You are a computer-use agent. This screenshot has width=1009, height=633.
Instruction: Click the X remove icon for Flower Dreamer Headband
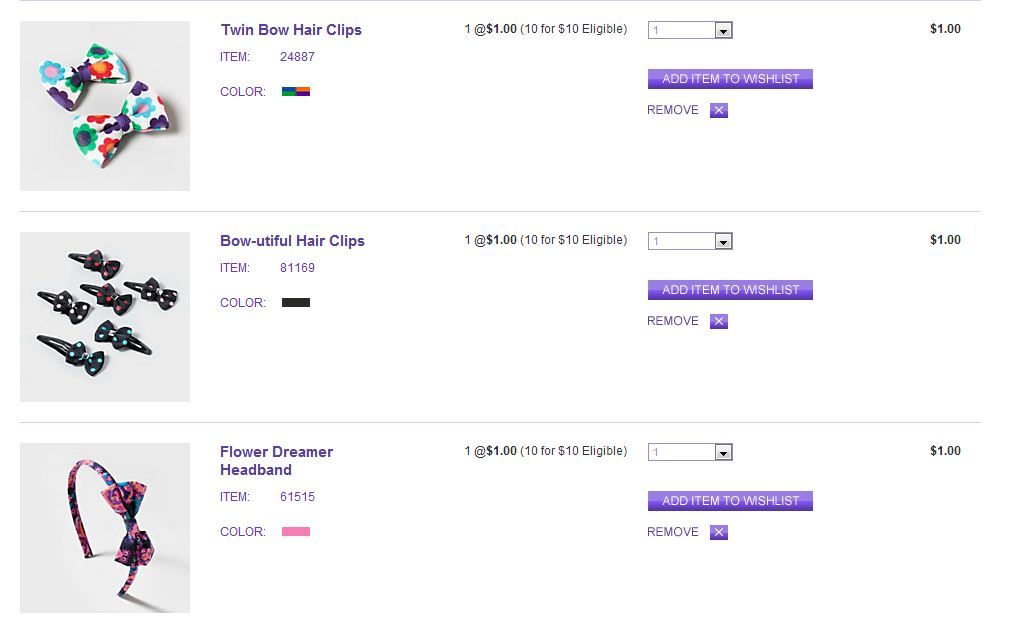[x=719, y=533]
